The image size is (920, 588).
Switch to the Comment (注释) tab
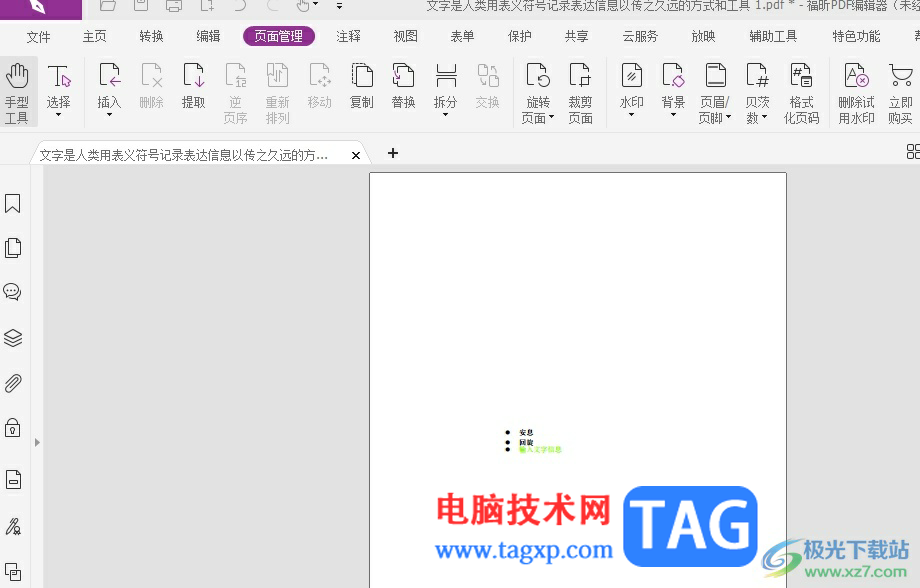349,36
